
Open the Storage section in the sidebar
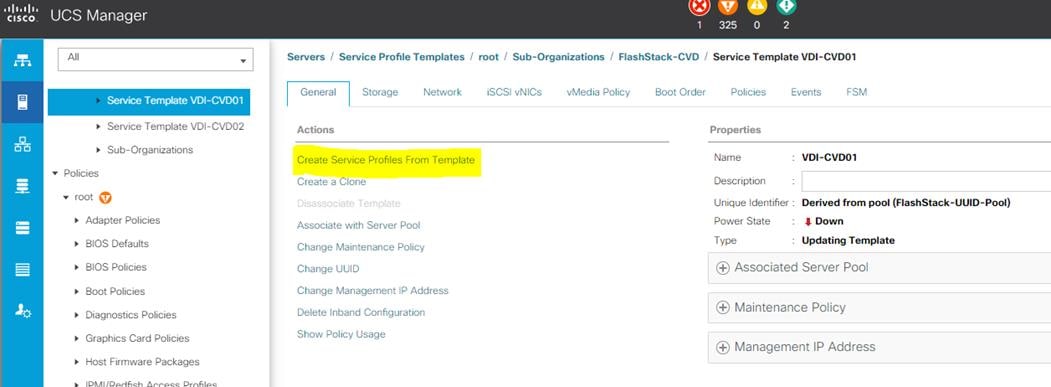pos(22,270)
